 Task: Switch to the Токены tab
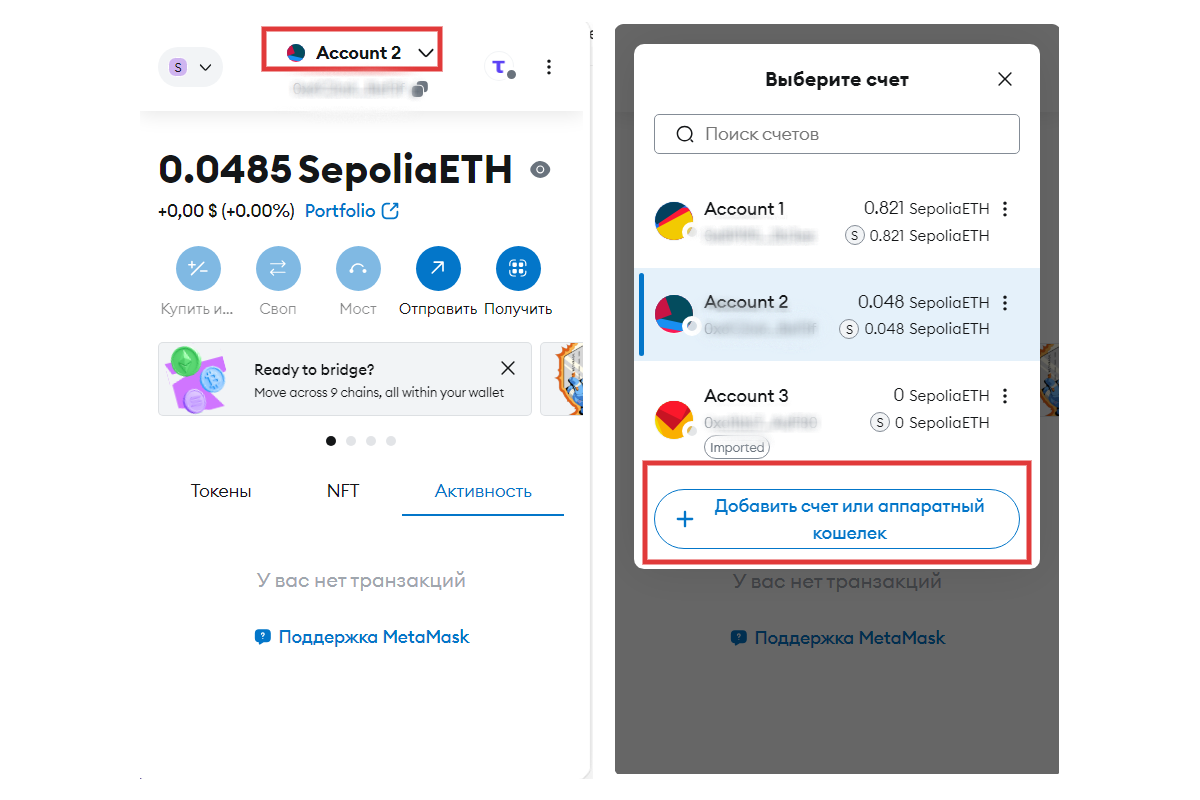pyautogui.click(x=221, y=491)
